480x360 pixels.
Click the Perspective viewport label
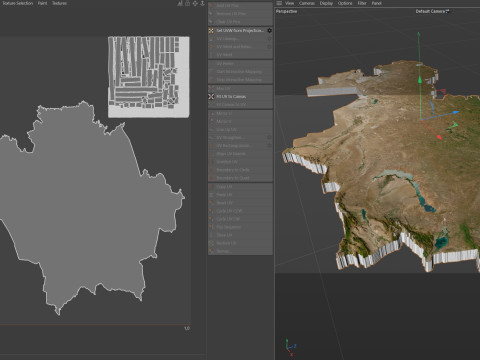pos(286,11)
